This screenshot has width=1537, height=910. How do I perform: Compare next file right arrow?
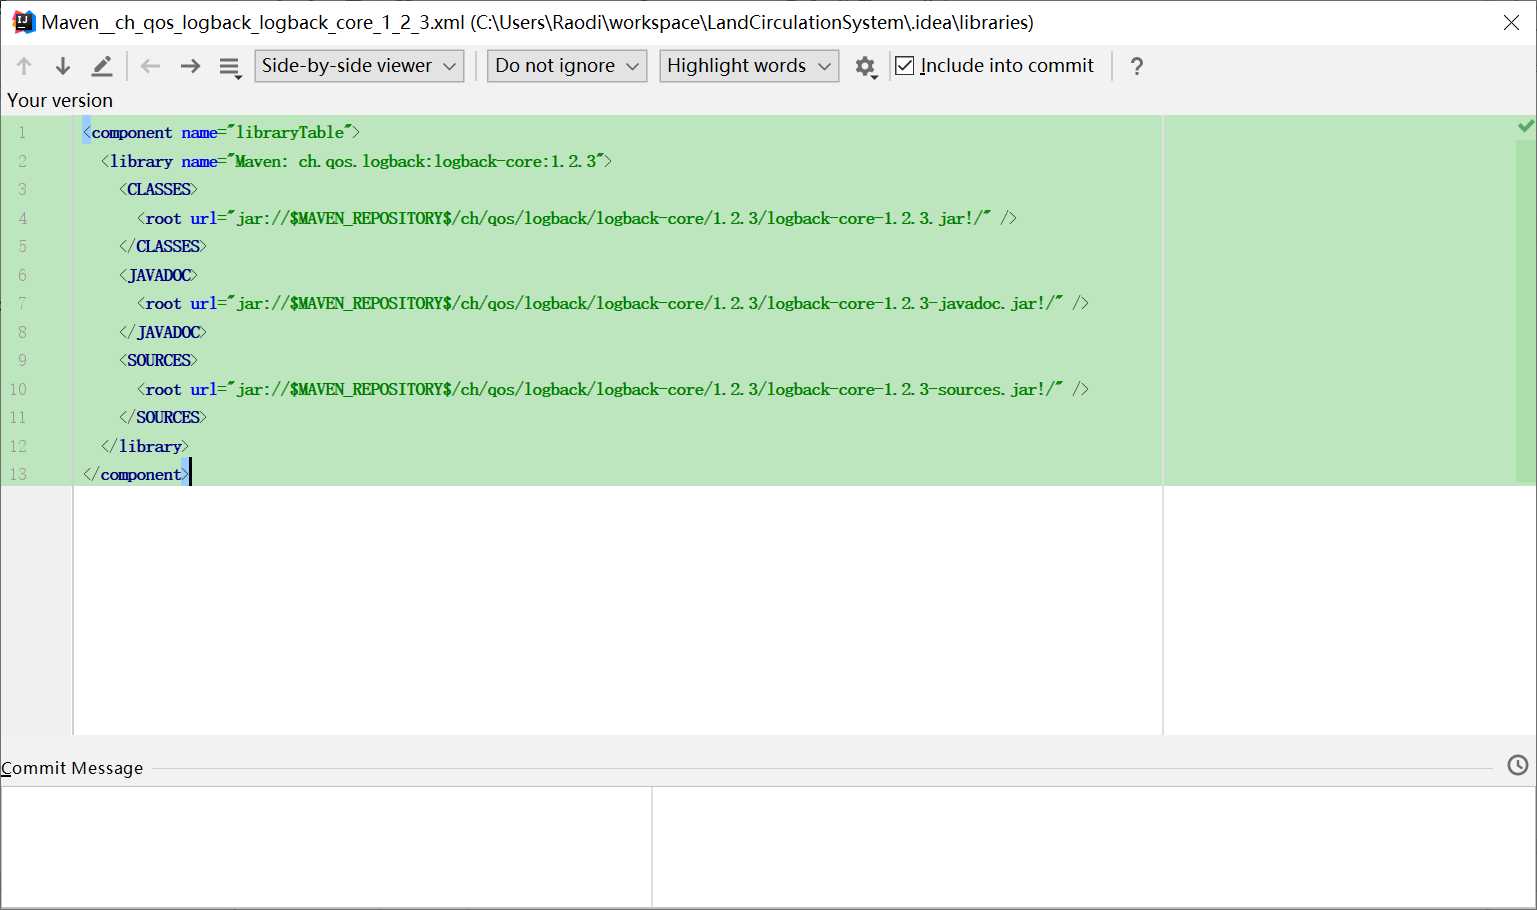(x=190, y=66)
